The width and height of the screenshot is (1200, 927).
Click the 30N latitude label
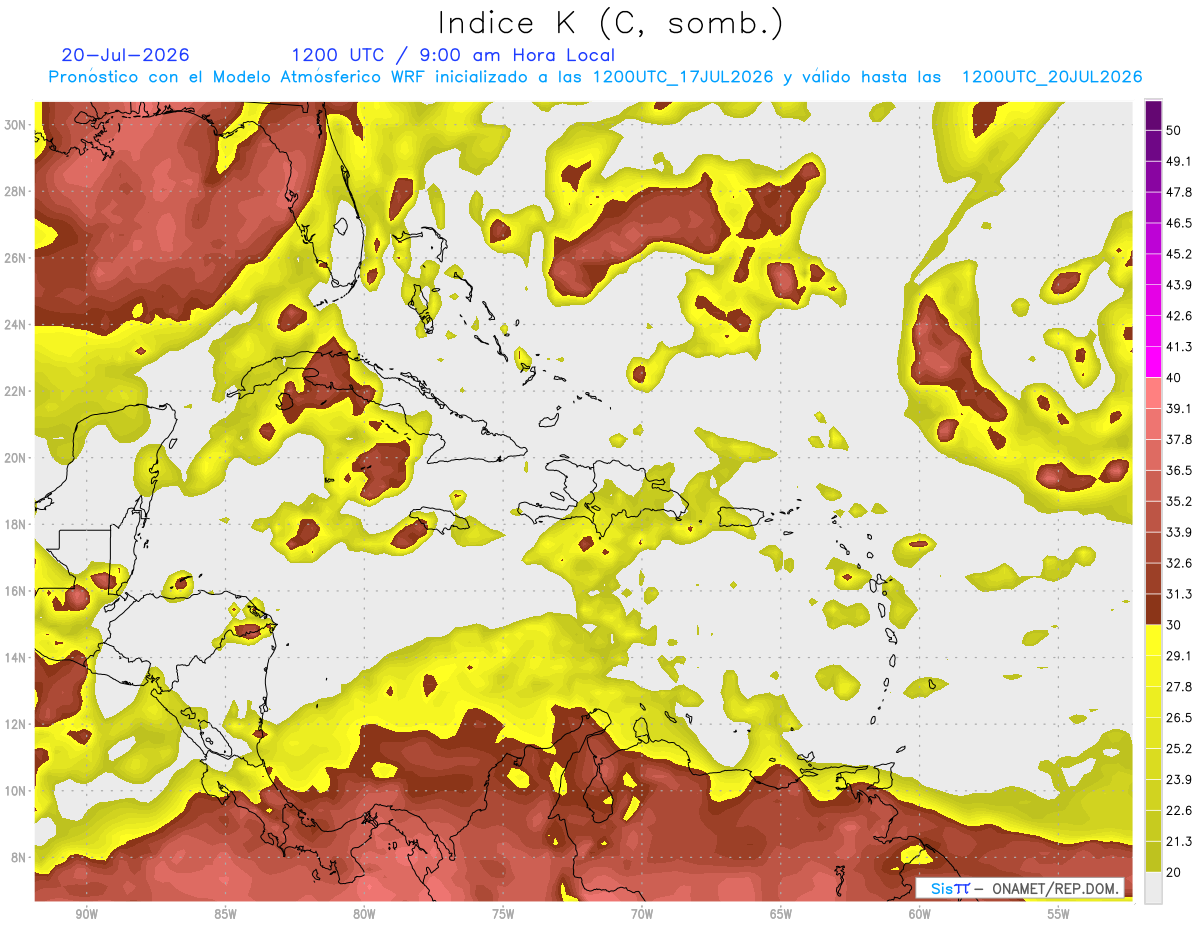tap(17, 125)
